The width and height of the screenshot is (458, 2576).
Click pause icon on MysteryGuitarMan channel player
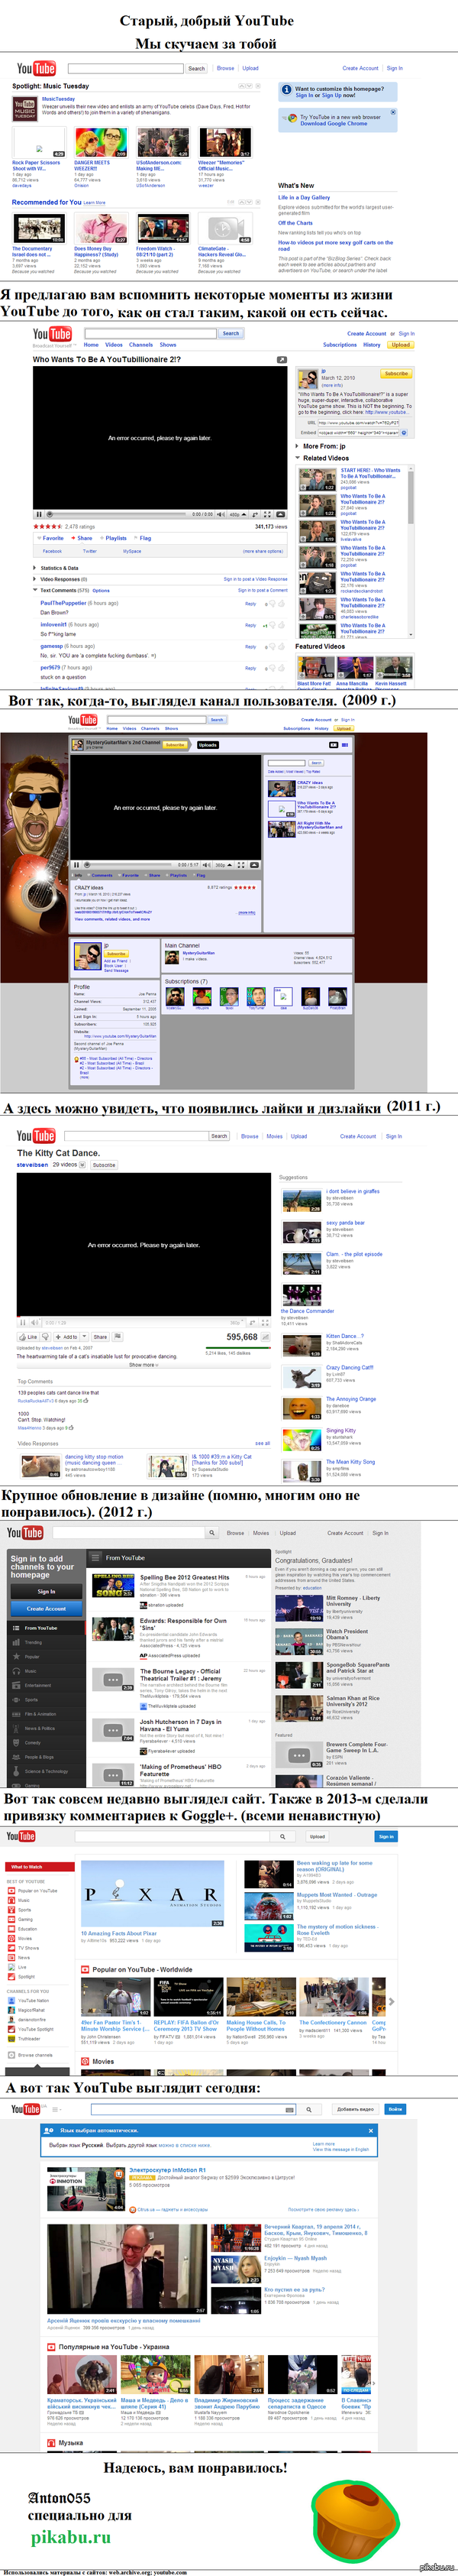(76, 864)
